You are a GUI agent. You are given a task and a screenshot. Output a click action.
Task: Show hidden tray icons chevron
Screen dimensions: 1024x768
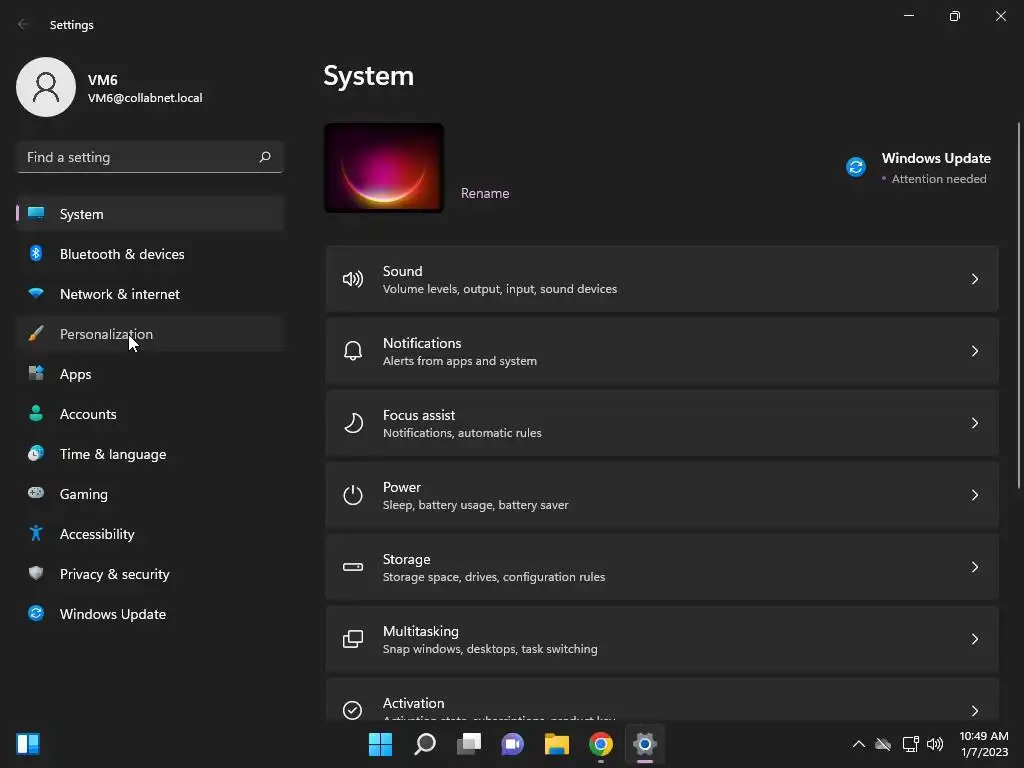[x=859, y=744]
